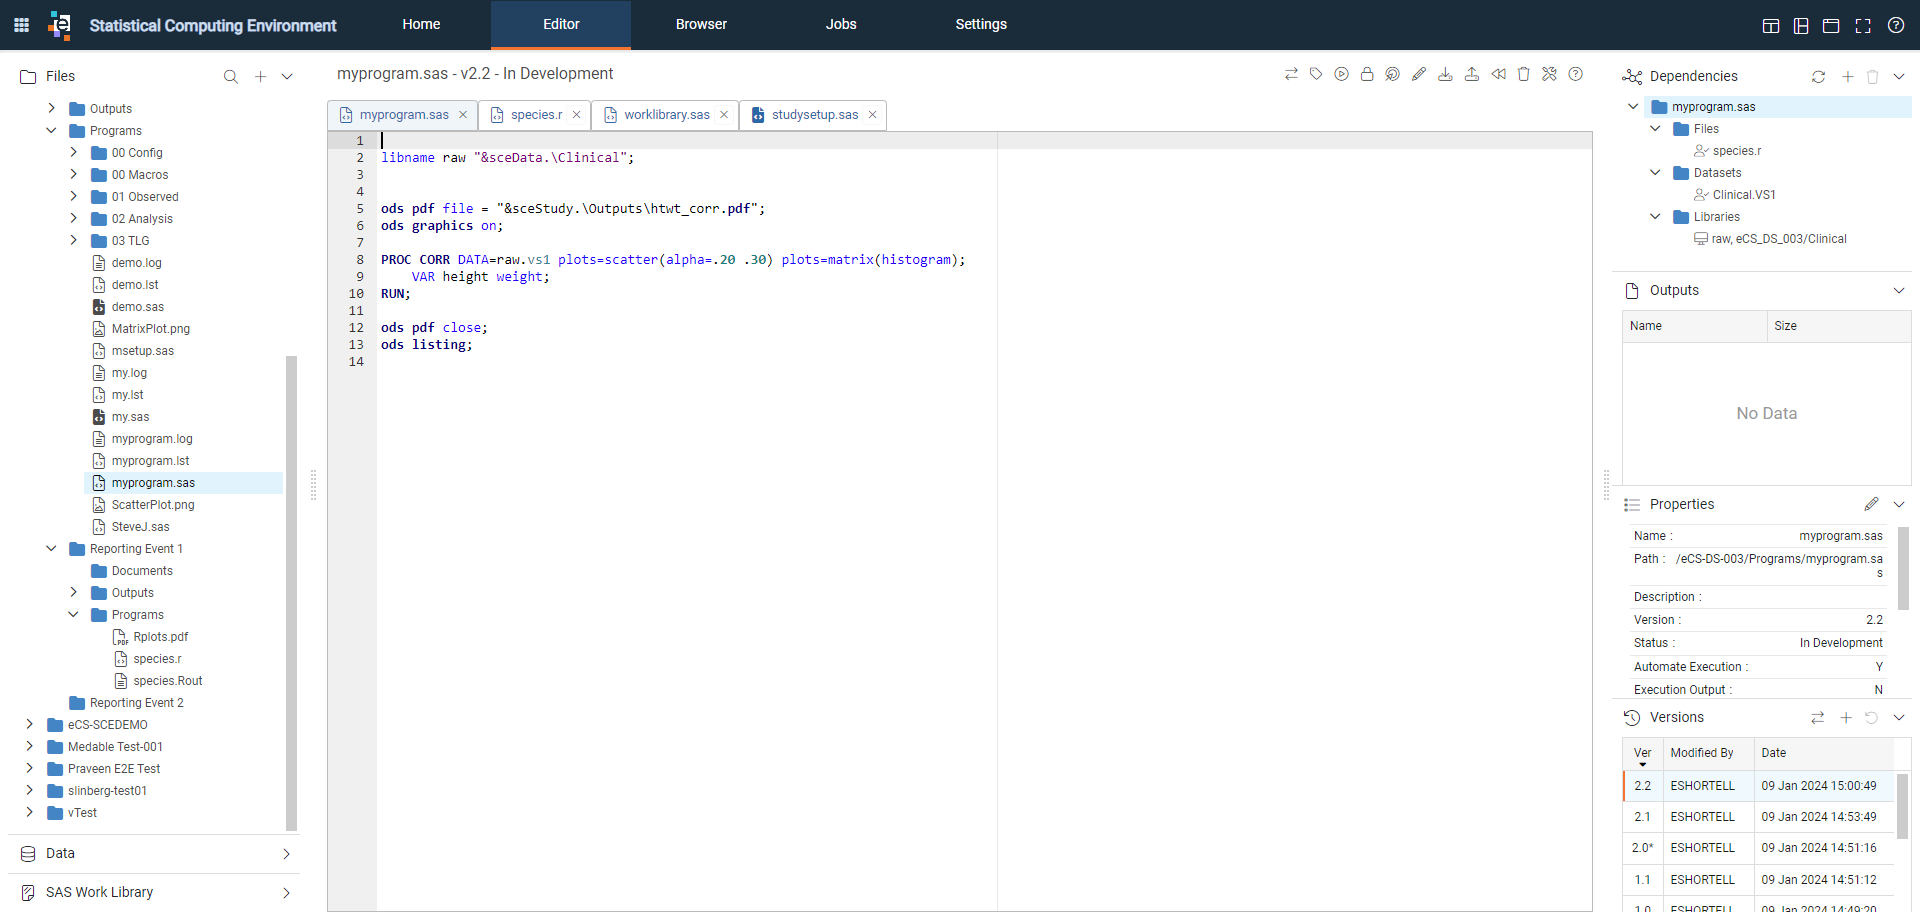Switch to the studysetup.sas tab
1920x919 pixels.
click(815, 115)
